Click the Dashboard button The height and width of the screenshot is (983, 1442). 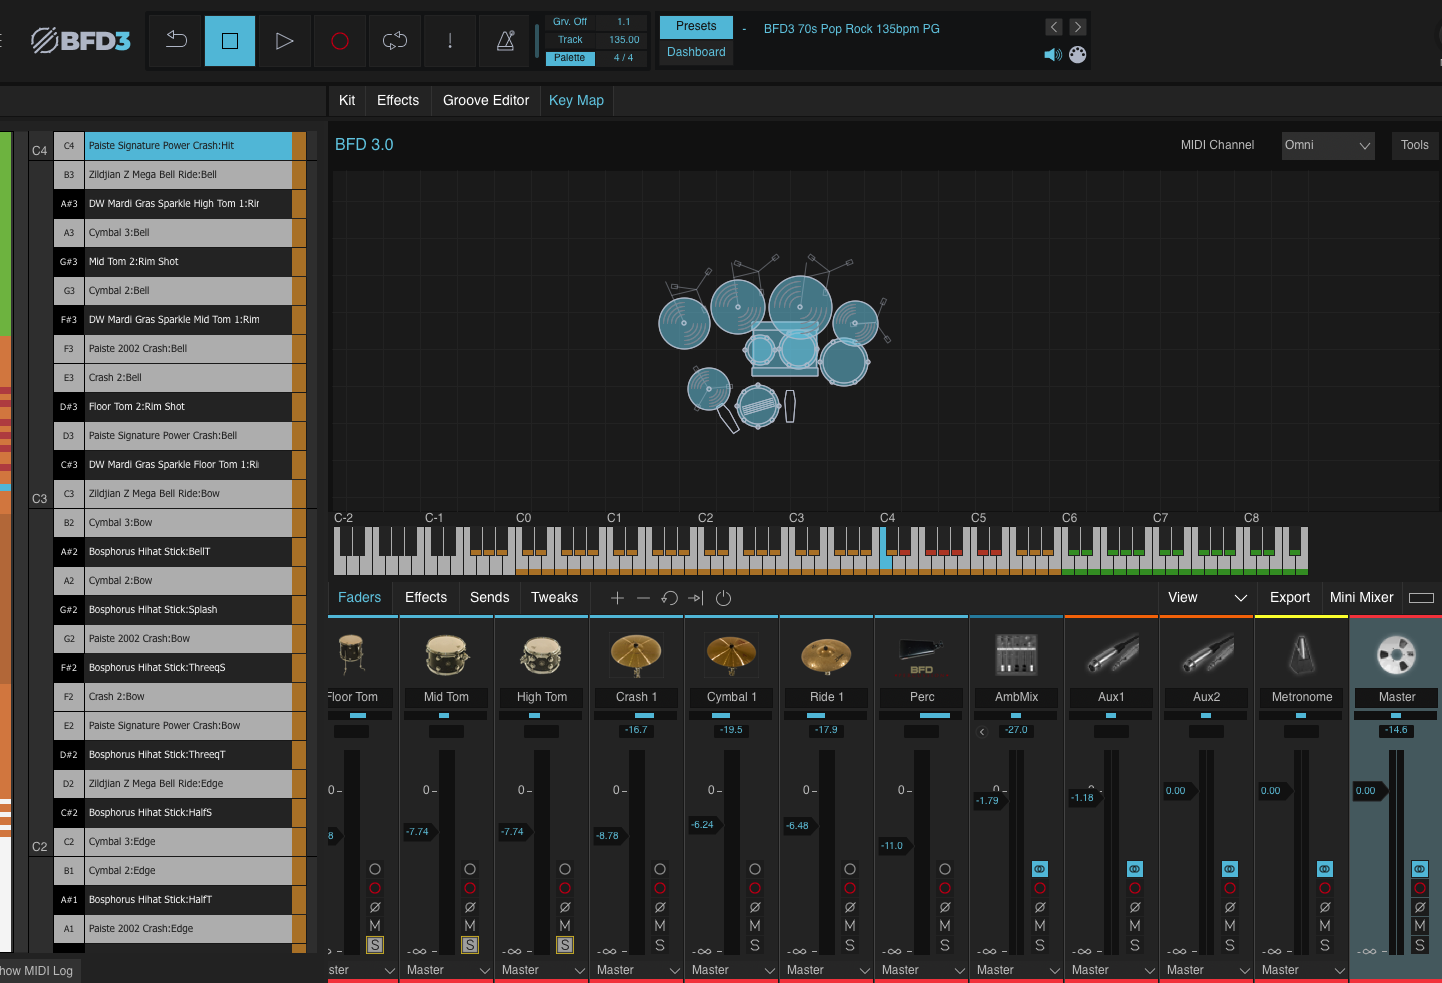(696, 52)
